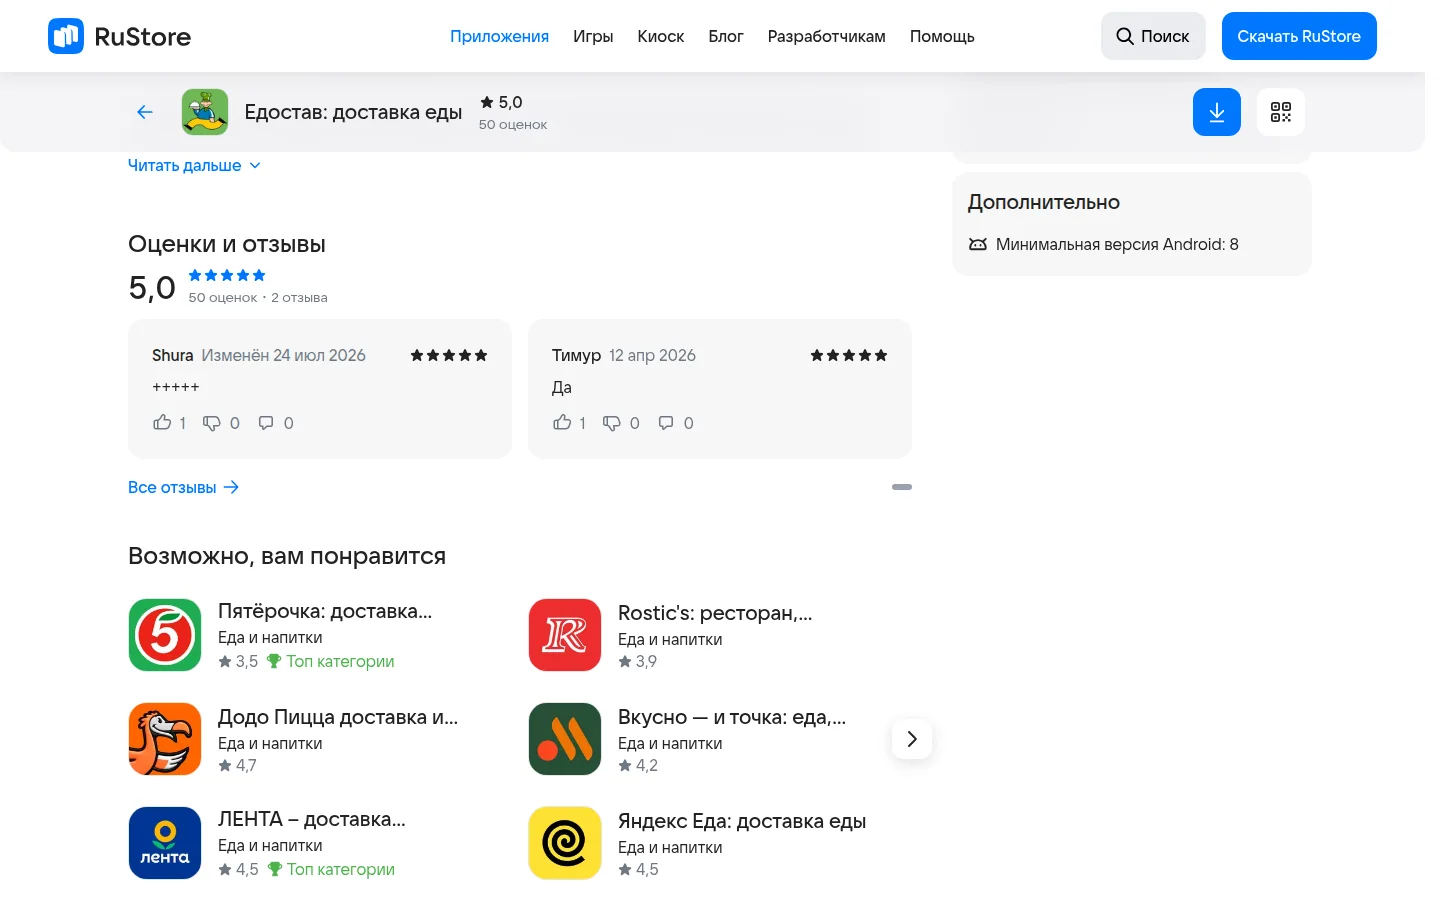1440x900 pixels.
Task: Like Shura's review with thumbs up
Action: (x=162, y=423)
